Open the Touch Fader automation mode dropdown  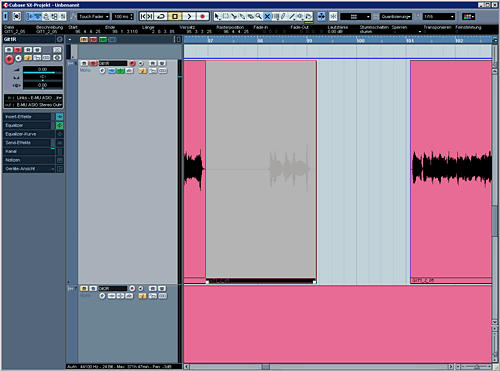94,16
